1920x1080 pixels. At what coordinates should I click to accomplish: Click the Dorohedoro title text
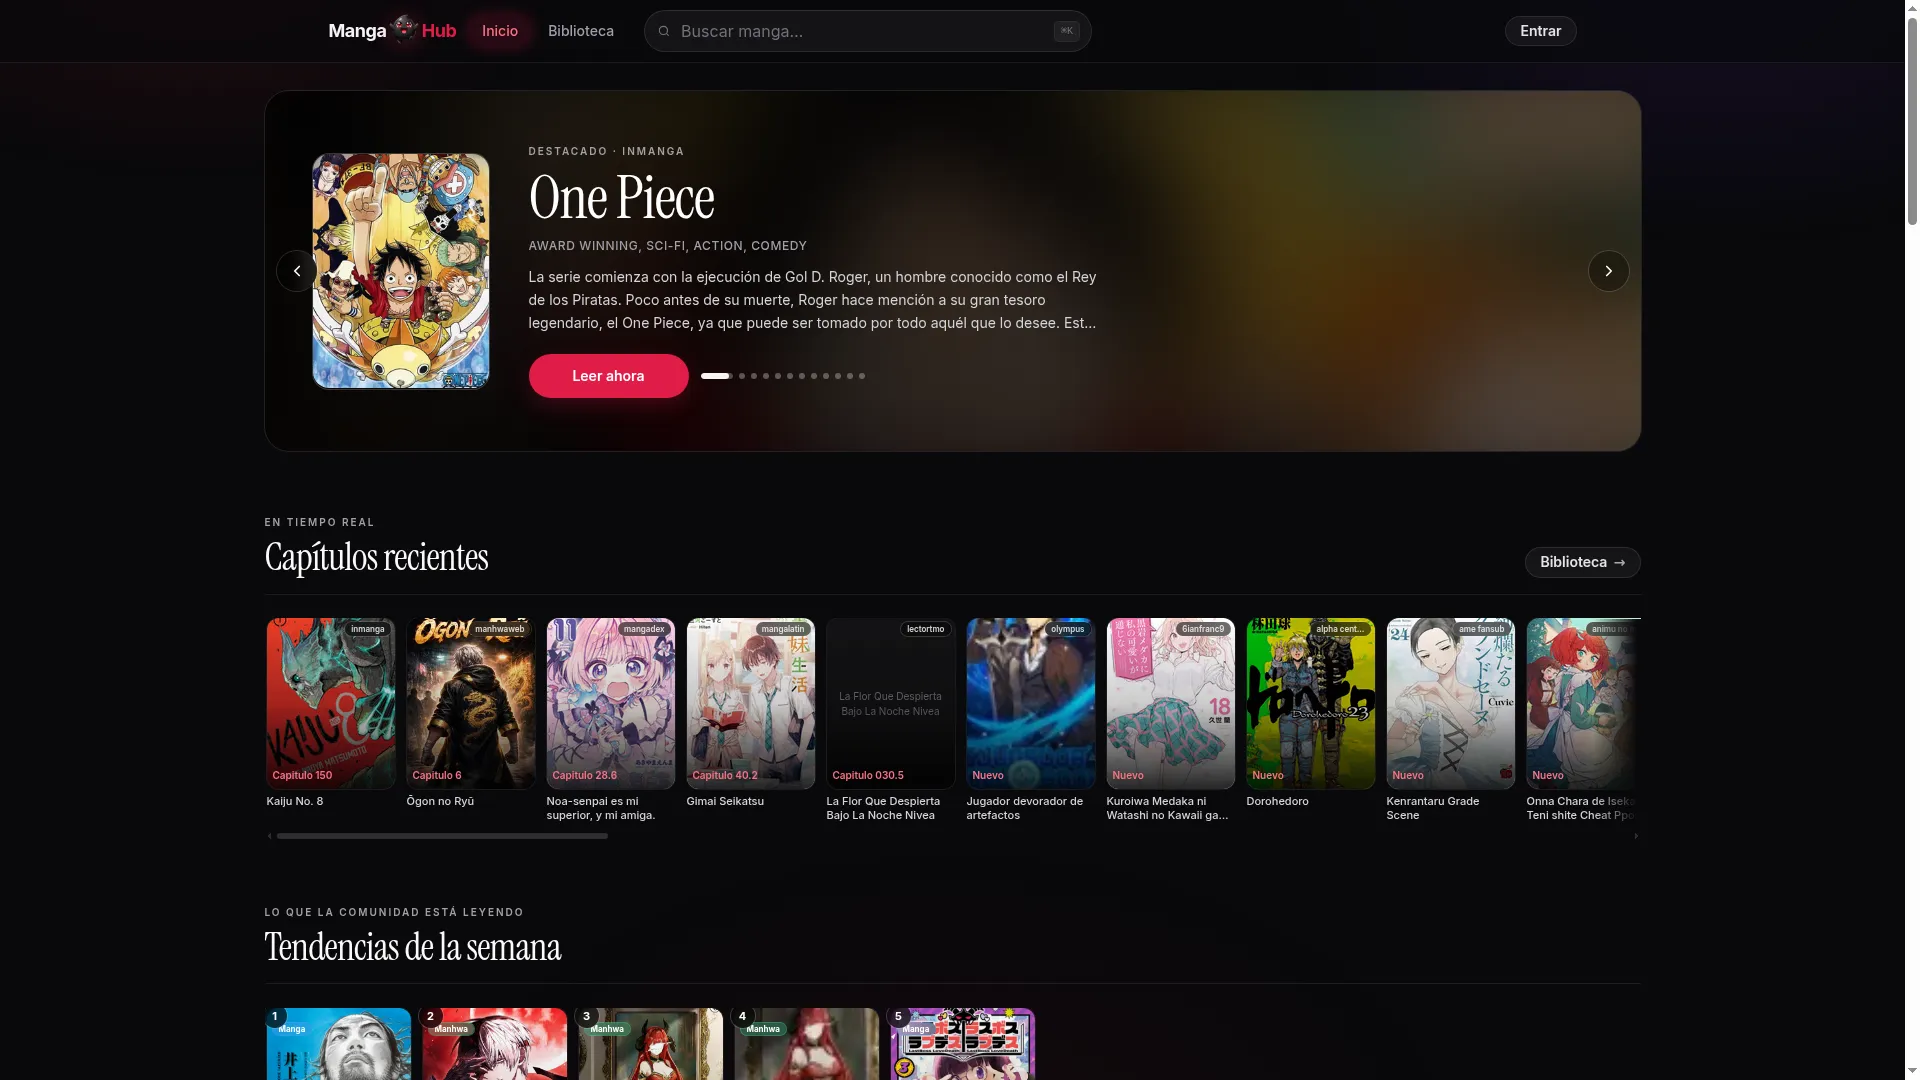pos(1277,801)
